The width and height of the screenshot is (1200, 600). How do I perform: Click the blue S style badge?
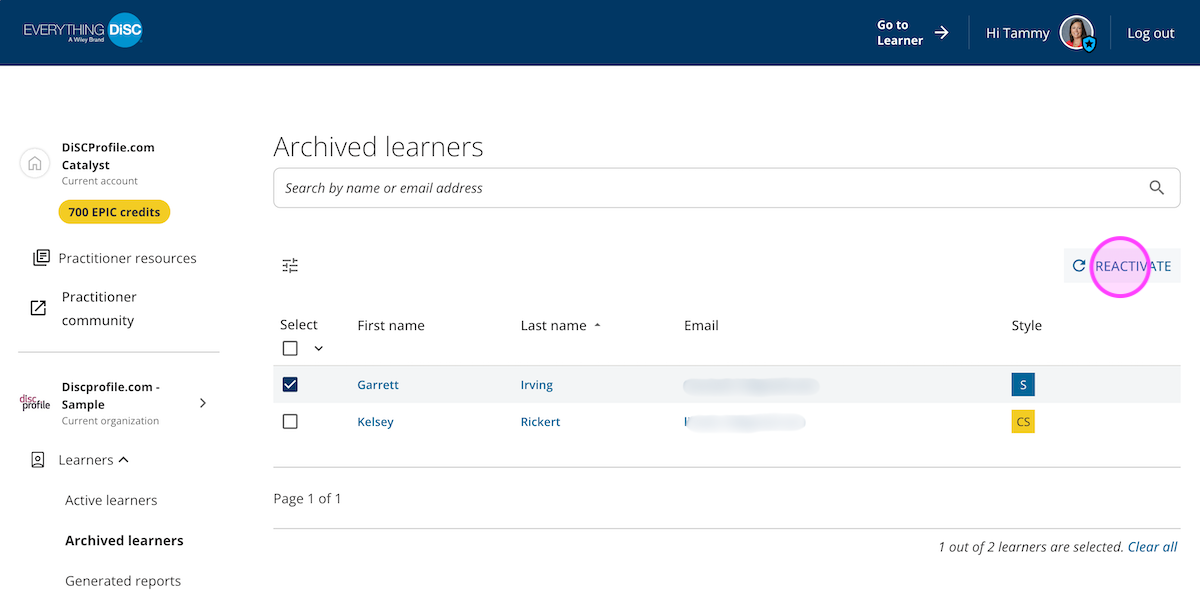(x=1023, y=385)
